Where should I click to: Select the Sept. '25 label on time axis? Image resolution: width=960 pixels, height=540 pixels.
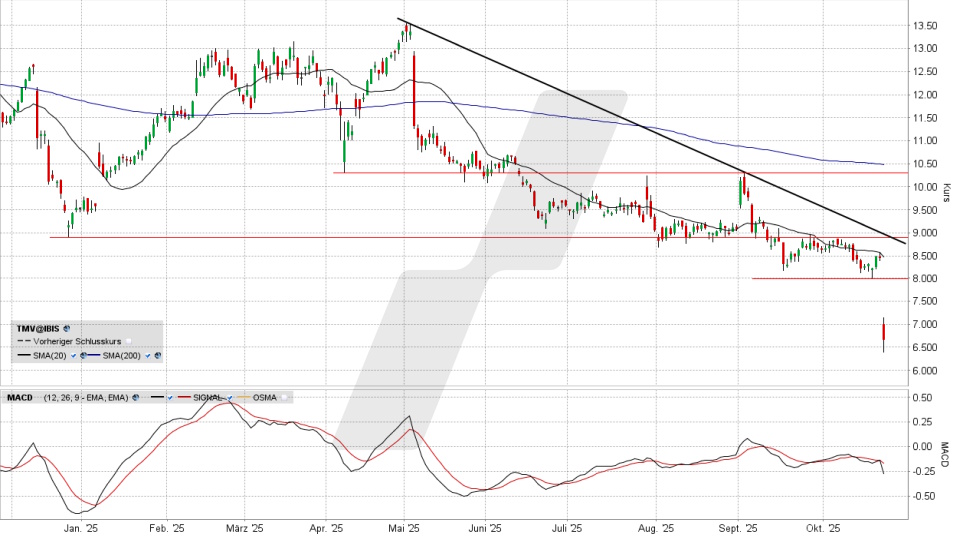(x=739, y=528)
